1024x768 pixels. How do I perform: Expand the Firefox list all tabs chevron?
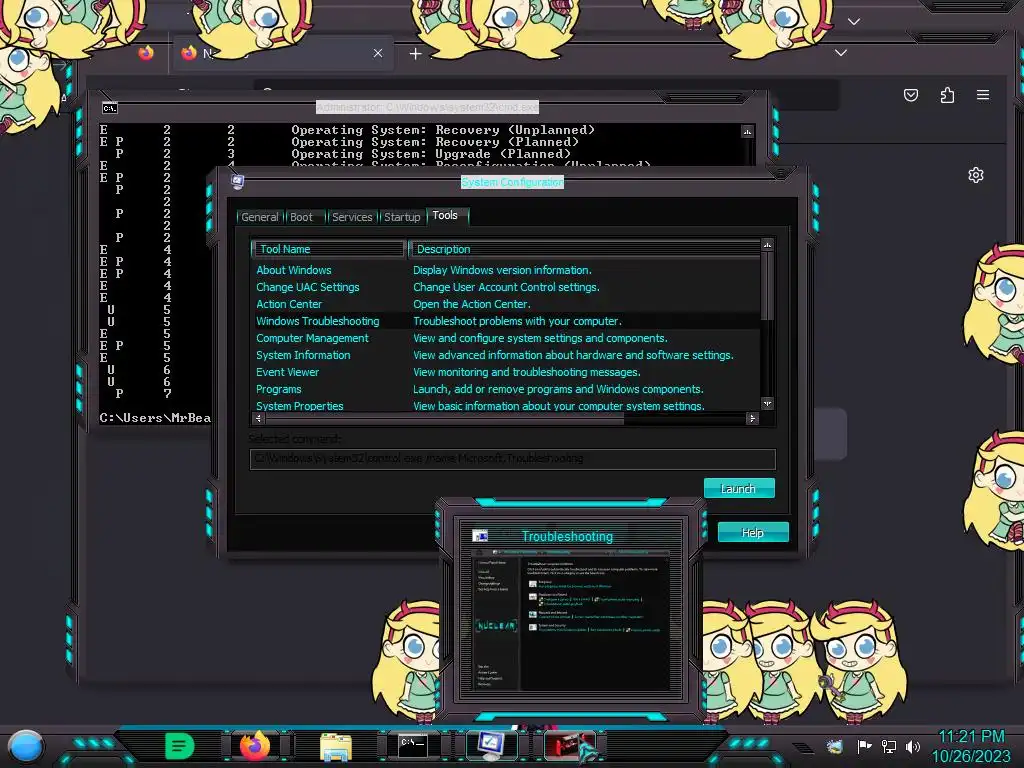(840, 53)
